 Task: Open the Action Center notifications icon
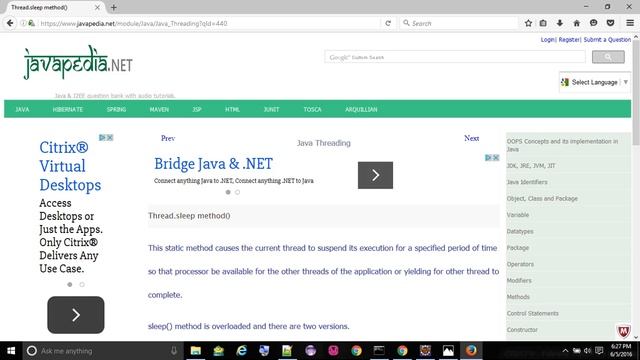click(599, 351)
